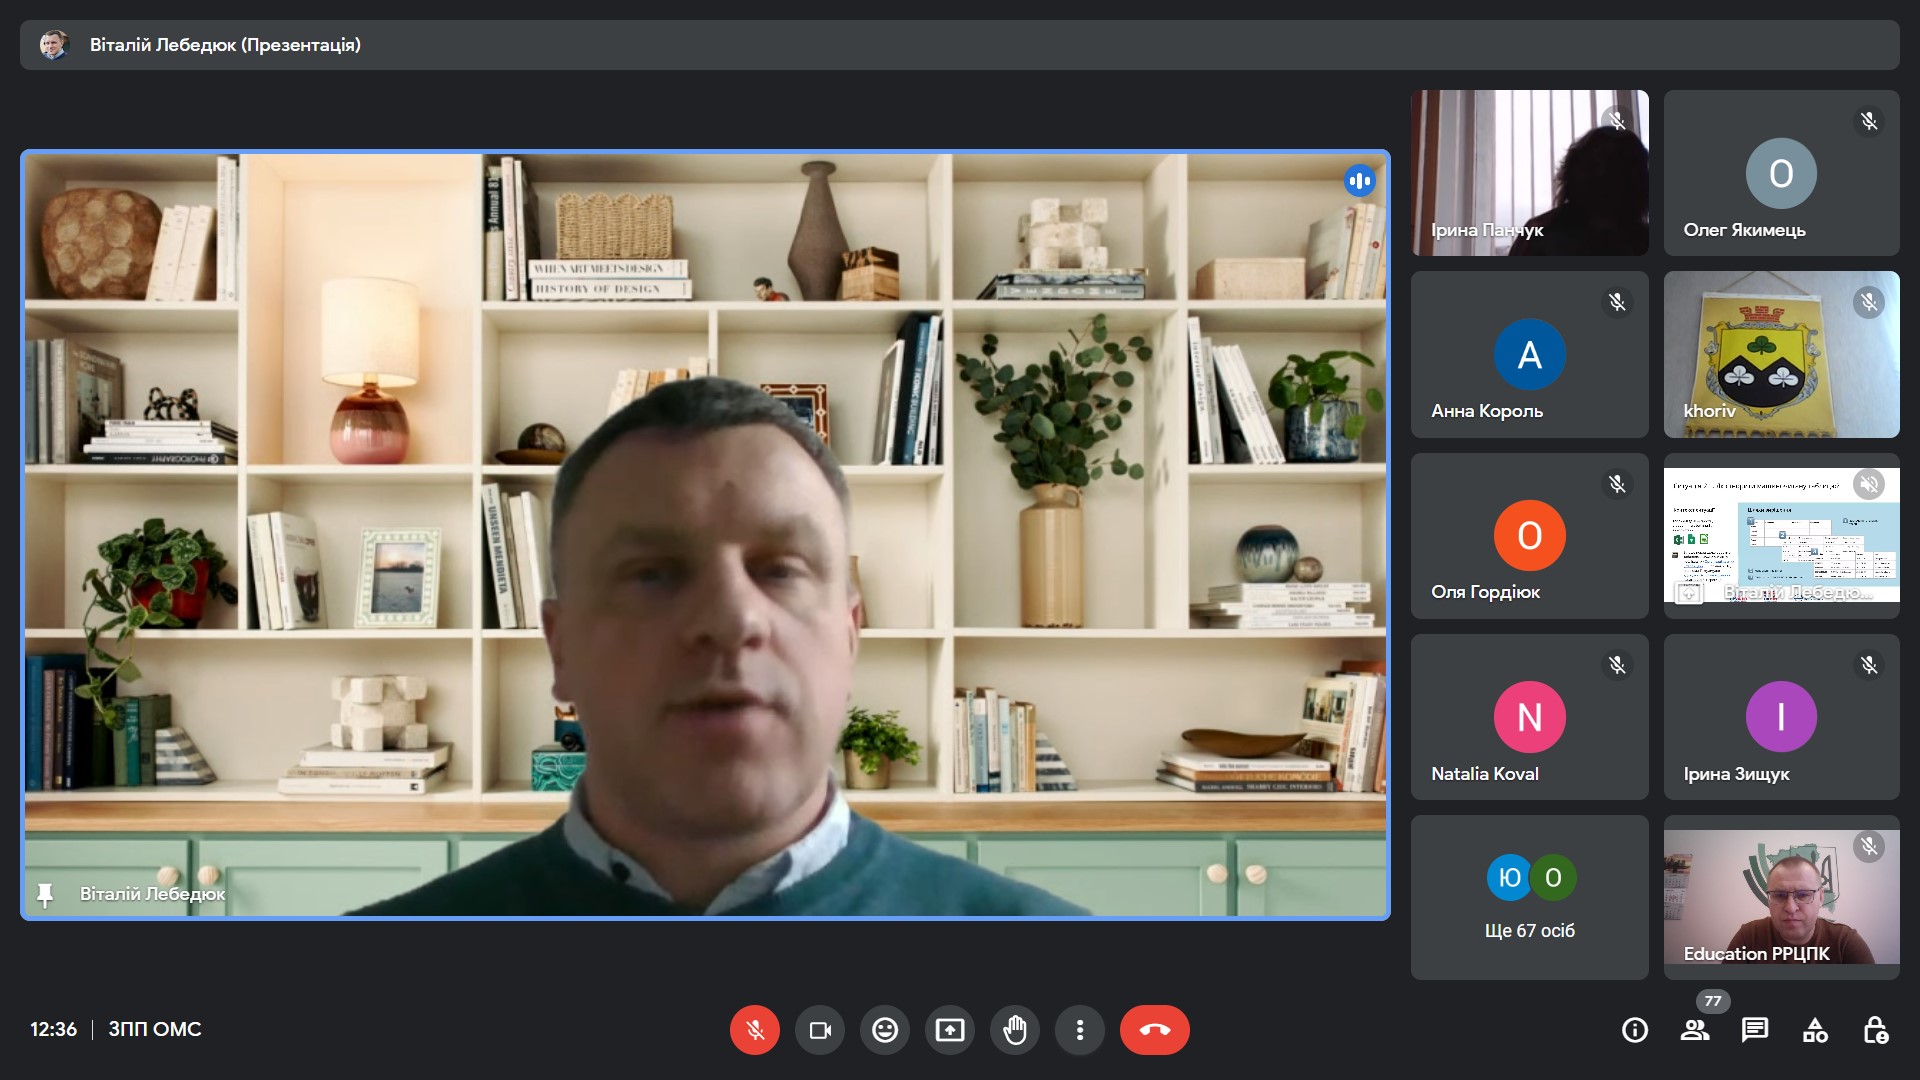1920x1080 pixels.
Task: Select the Анна Король participant tile
Action: [x=1529, y=354]
